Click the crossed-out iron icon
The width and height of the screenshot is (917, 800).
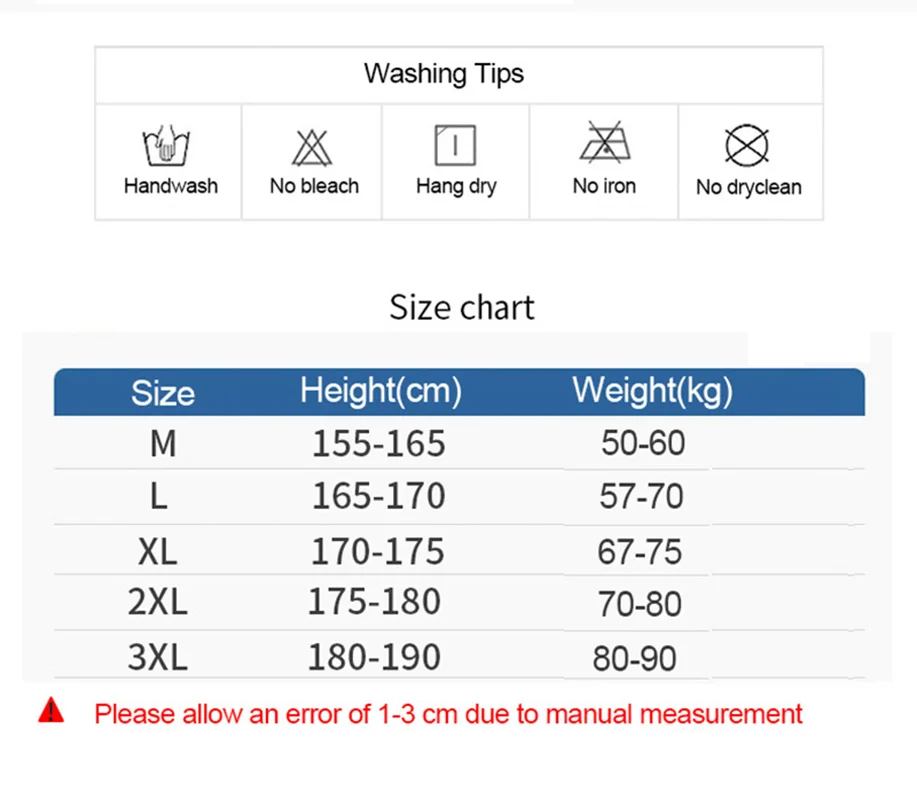(x=604, y=144)
